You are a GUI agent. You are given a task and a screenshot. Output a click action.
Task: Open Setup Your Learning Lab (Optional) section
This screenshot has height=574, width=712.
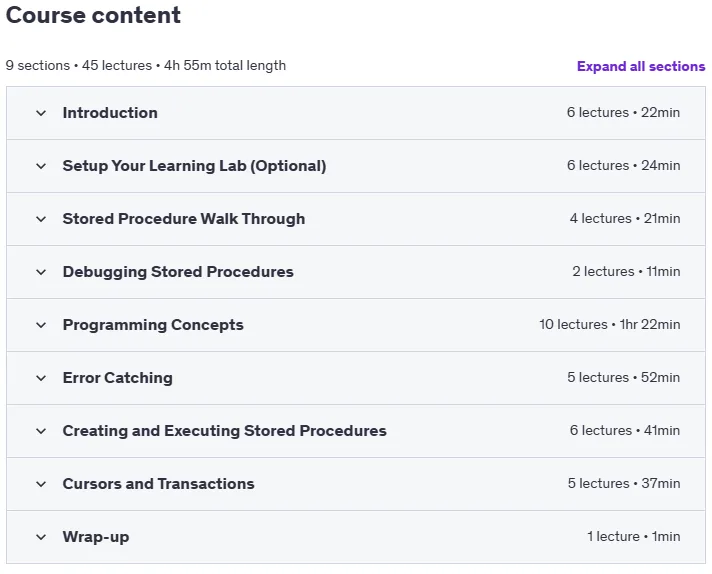(x=194, y=166)
